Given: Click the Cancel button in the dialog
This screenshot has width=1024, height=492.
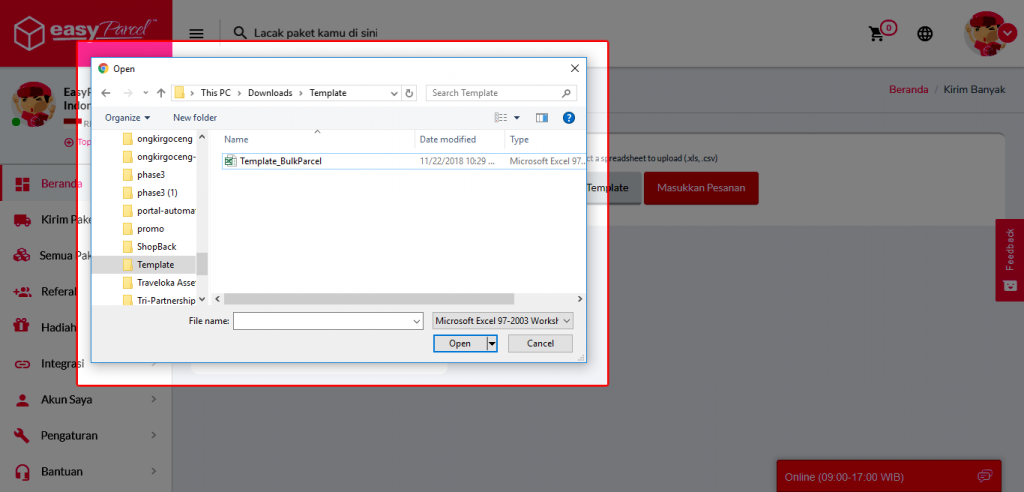Looking at the screenshot, I should point(540,343).
